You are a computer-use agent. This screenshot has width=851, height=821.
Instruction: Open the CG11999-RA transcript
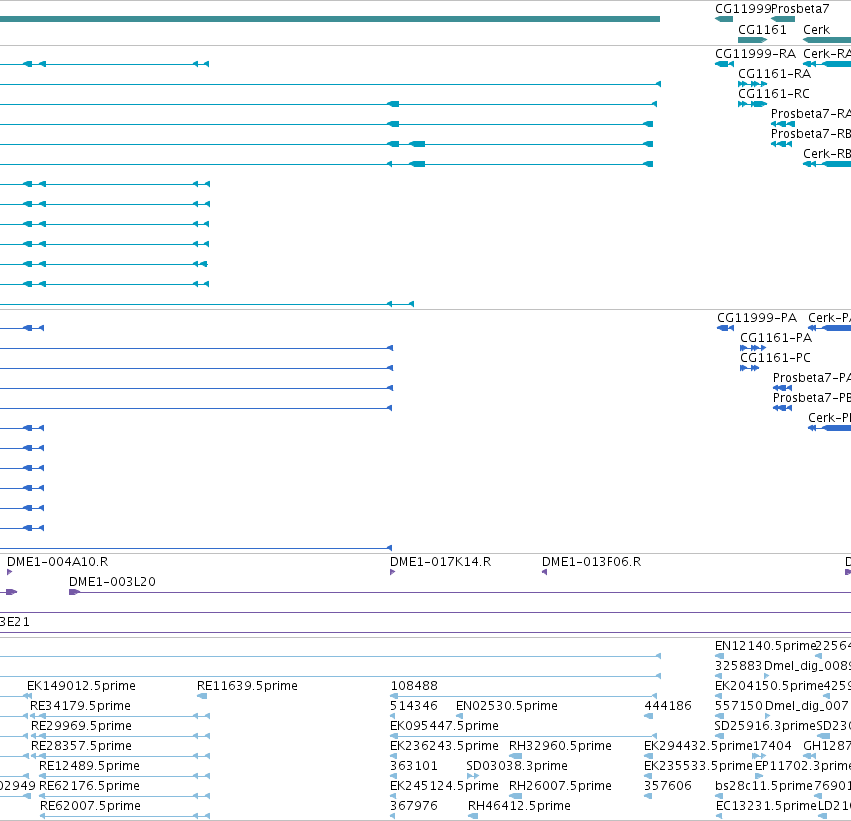755,54
